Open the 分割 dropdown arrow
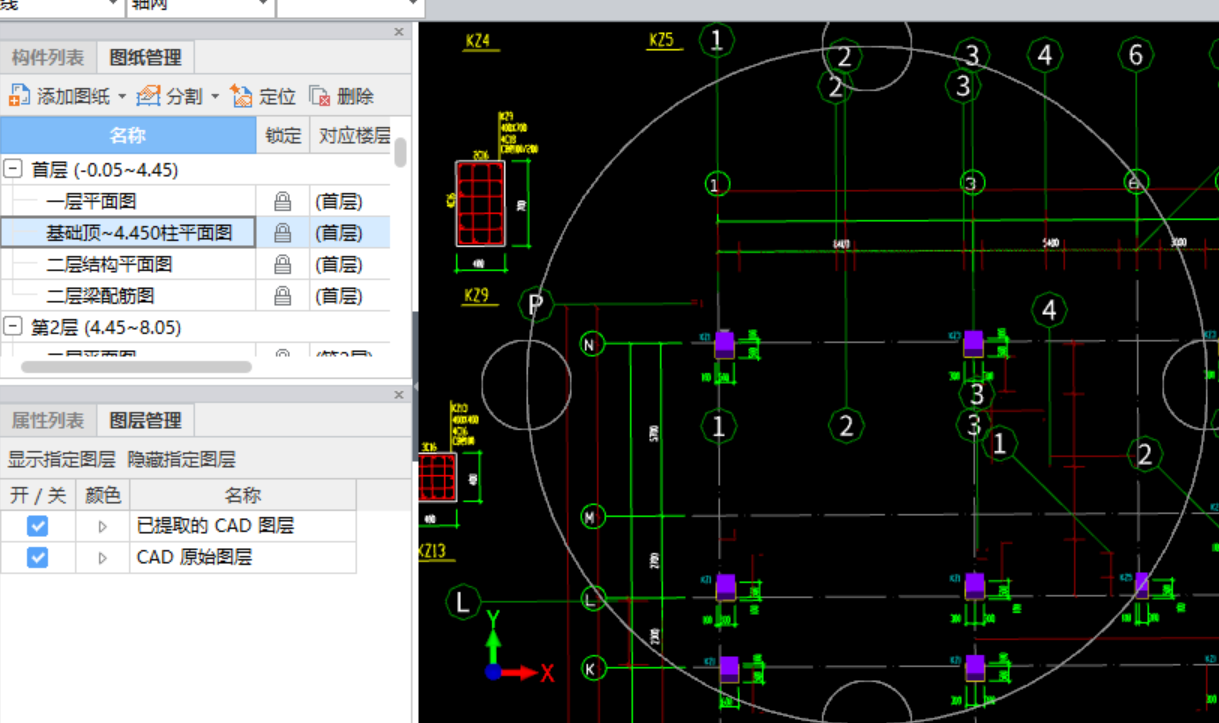Viewport: 1219px width, 723px height. (215, 97)
